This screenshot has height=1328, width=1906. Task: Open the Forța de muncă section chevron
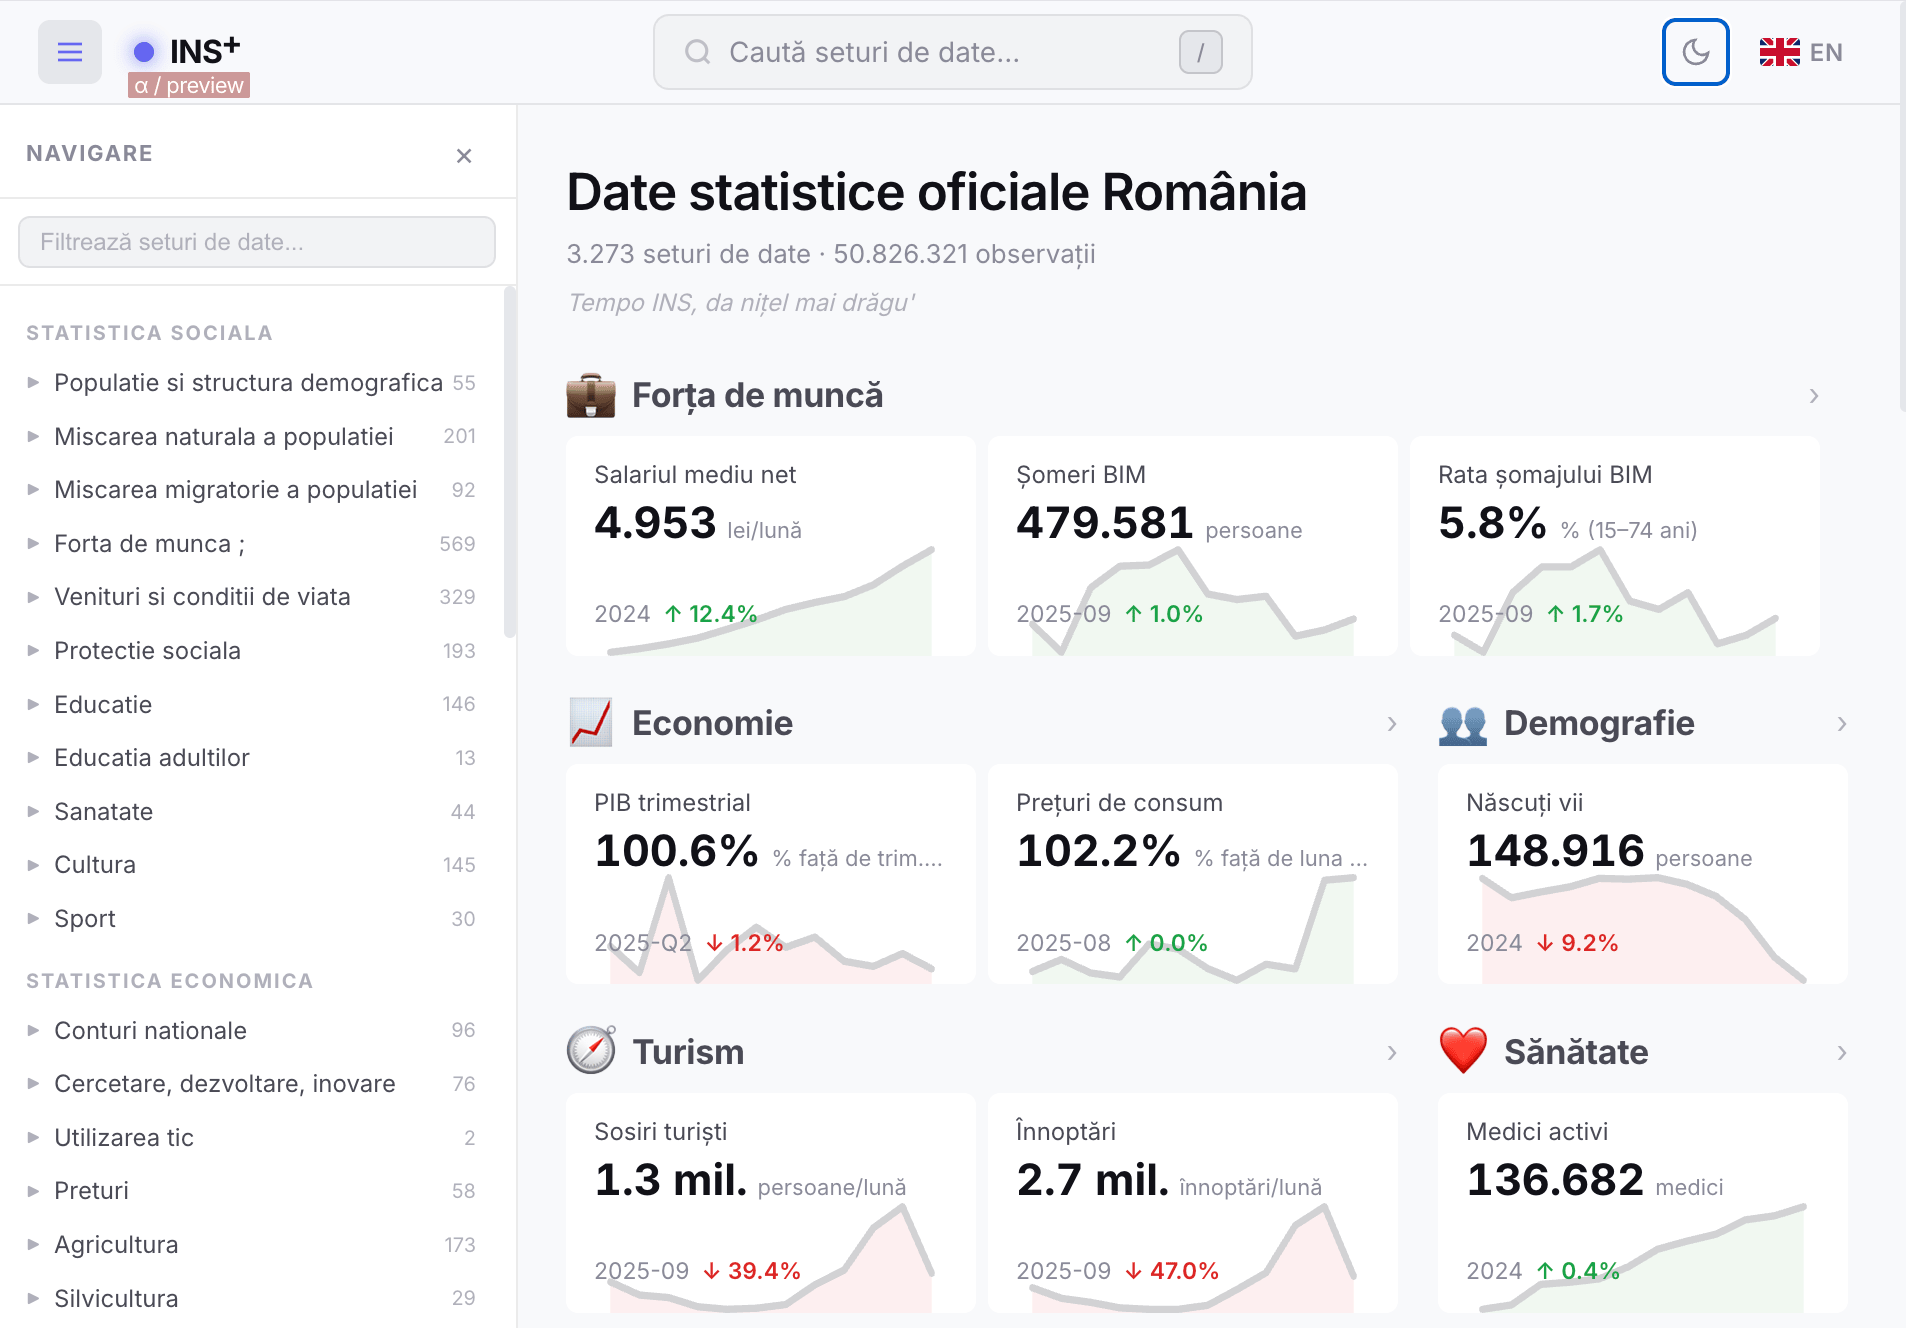(1814, 396)
